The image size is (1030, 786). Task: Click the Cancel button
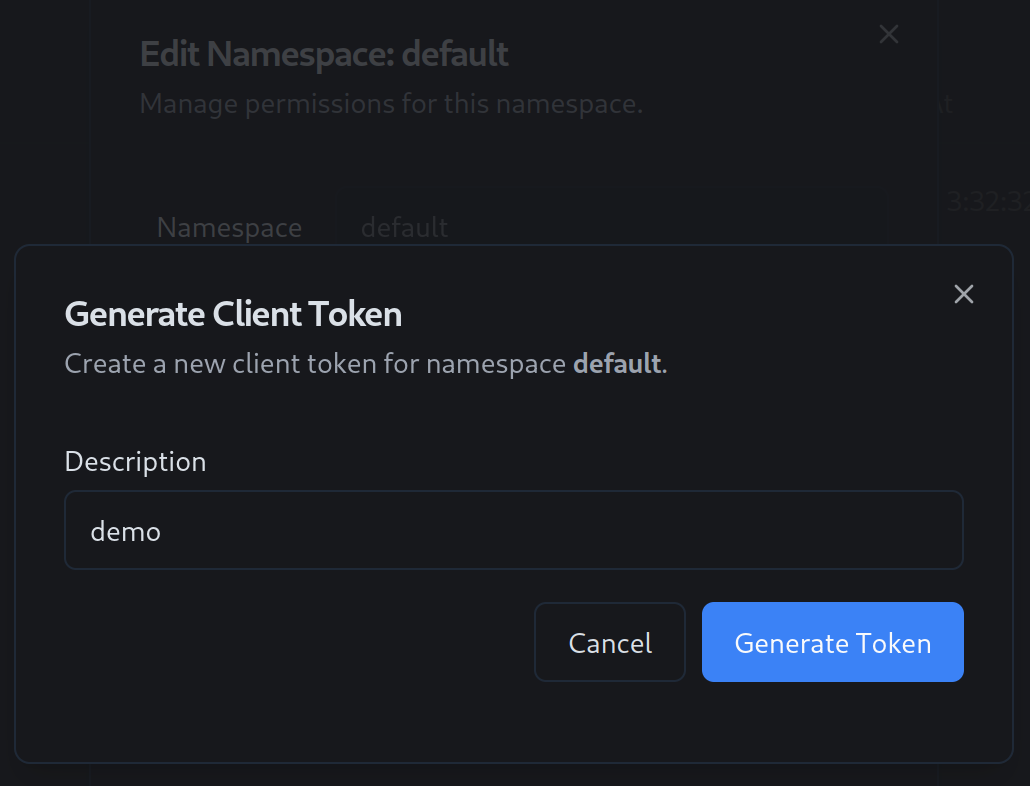[609, 642]
